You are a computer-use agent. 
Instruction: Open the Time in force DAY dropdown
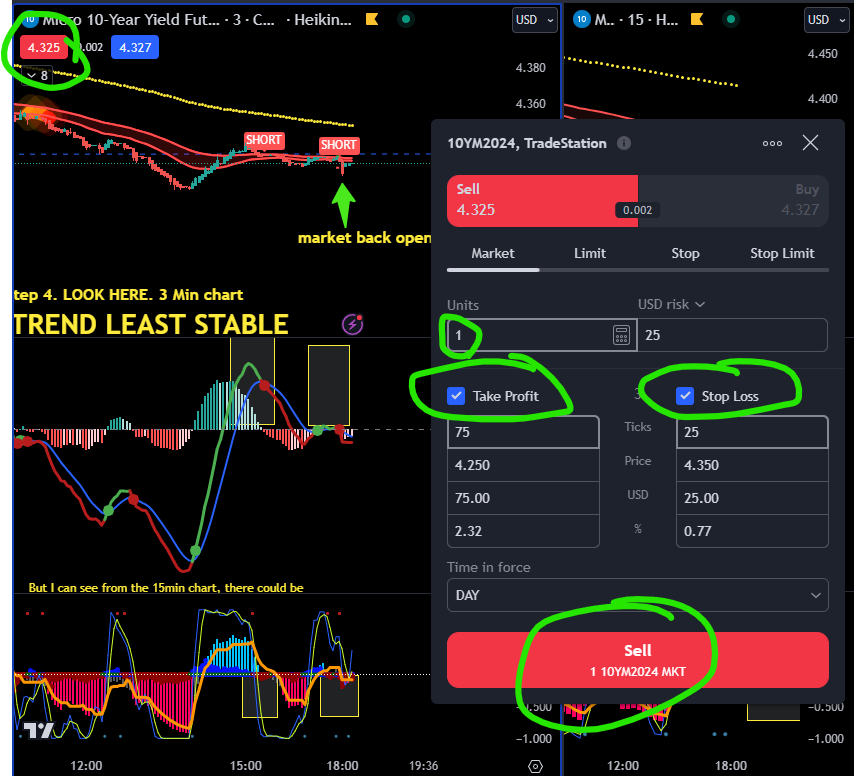tap(638, 595)
